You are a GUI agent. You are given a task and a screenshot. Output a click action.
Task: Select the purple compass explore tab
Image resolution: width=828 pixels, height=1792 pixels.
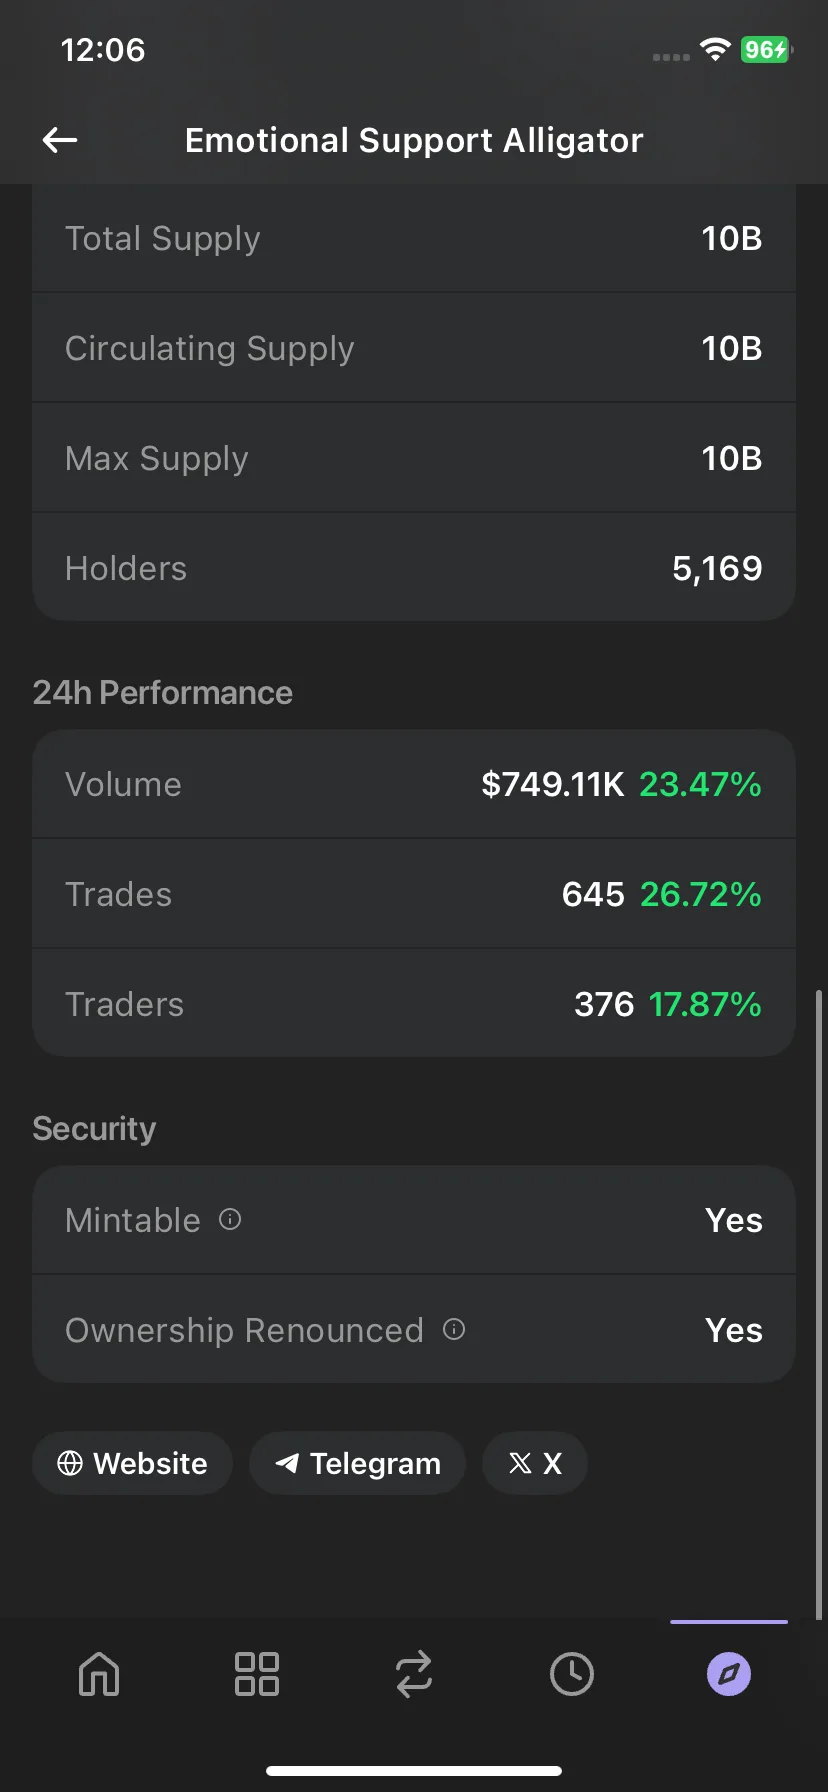729,1674
